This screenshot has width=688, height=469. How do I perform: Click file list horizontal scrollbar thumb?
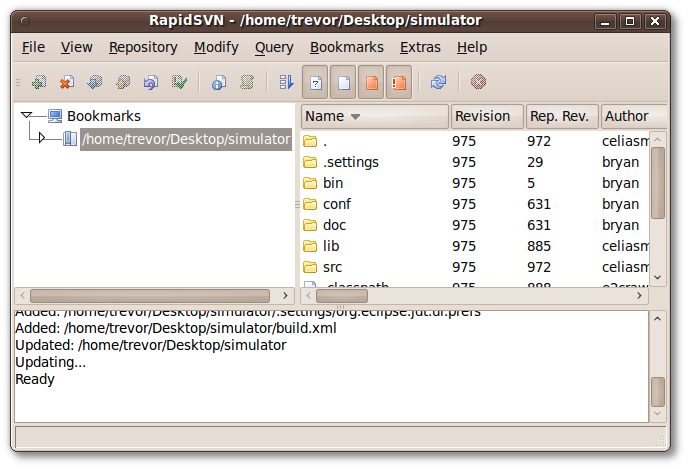click(342, 296)
